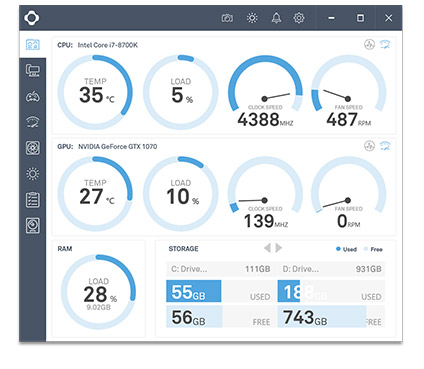Click the GPU row blue tuning icon
This screenshot has width=424, height=369.
click(x=385, y=146)
